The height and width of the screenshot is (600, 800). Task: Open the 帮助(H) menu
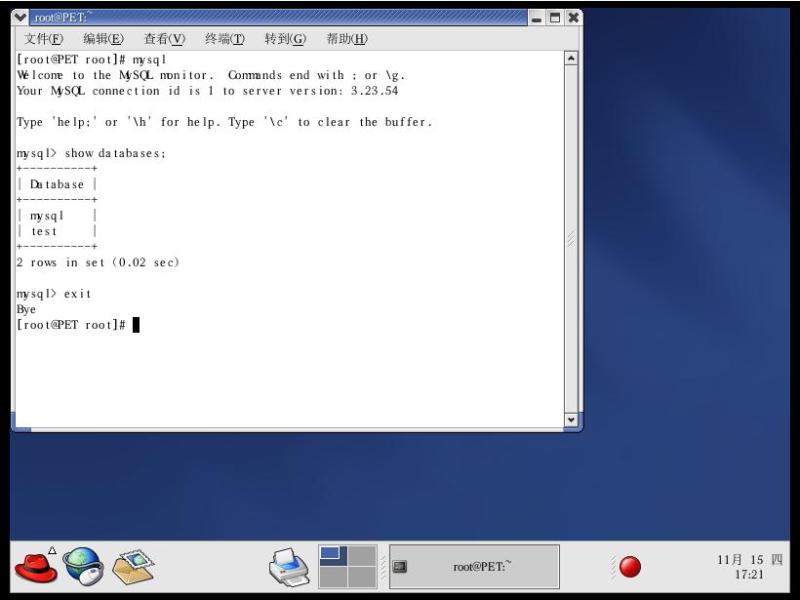(x=347, y=39)
